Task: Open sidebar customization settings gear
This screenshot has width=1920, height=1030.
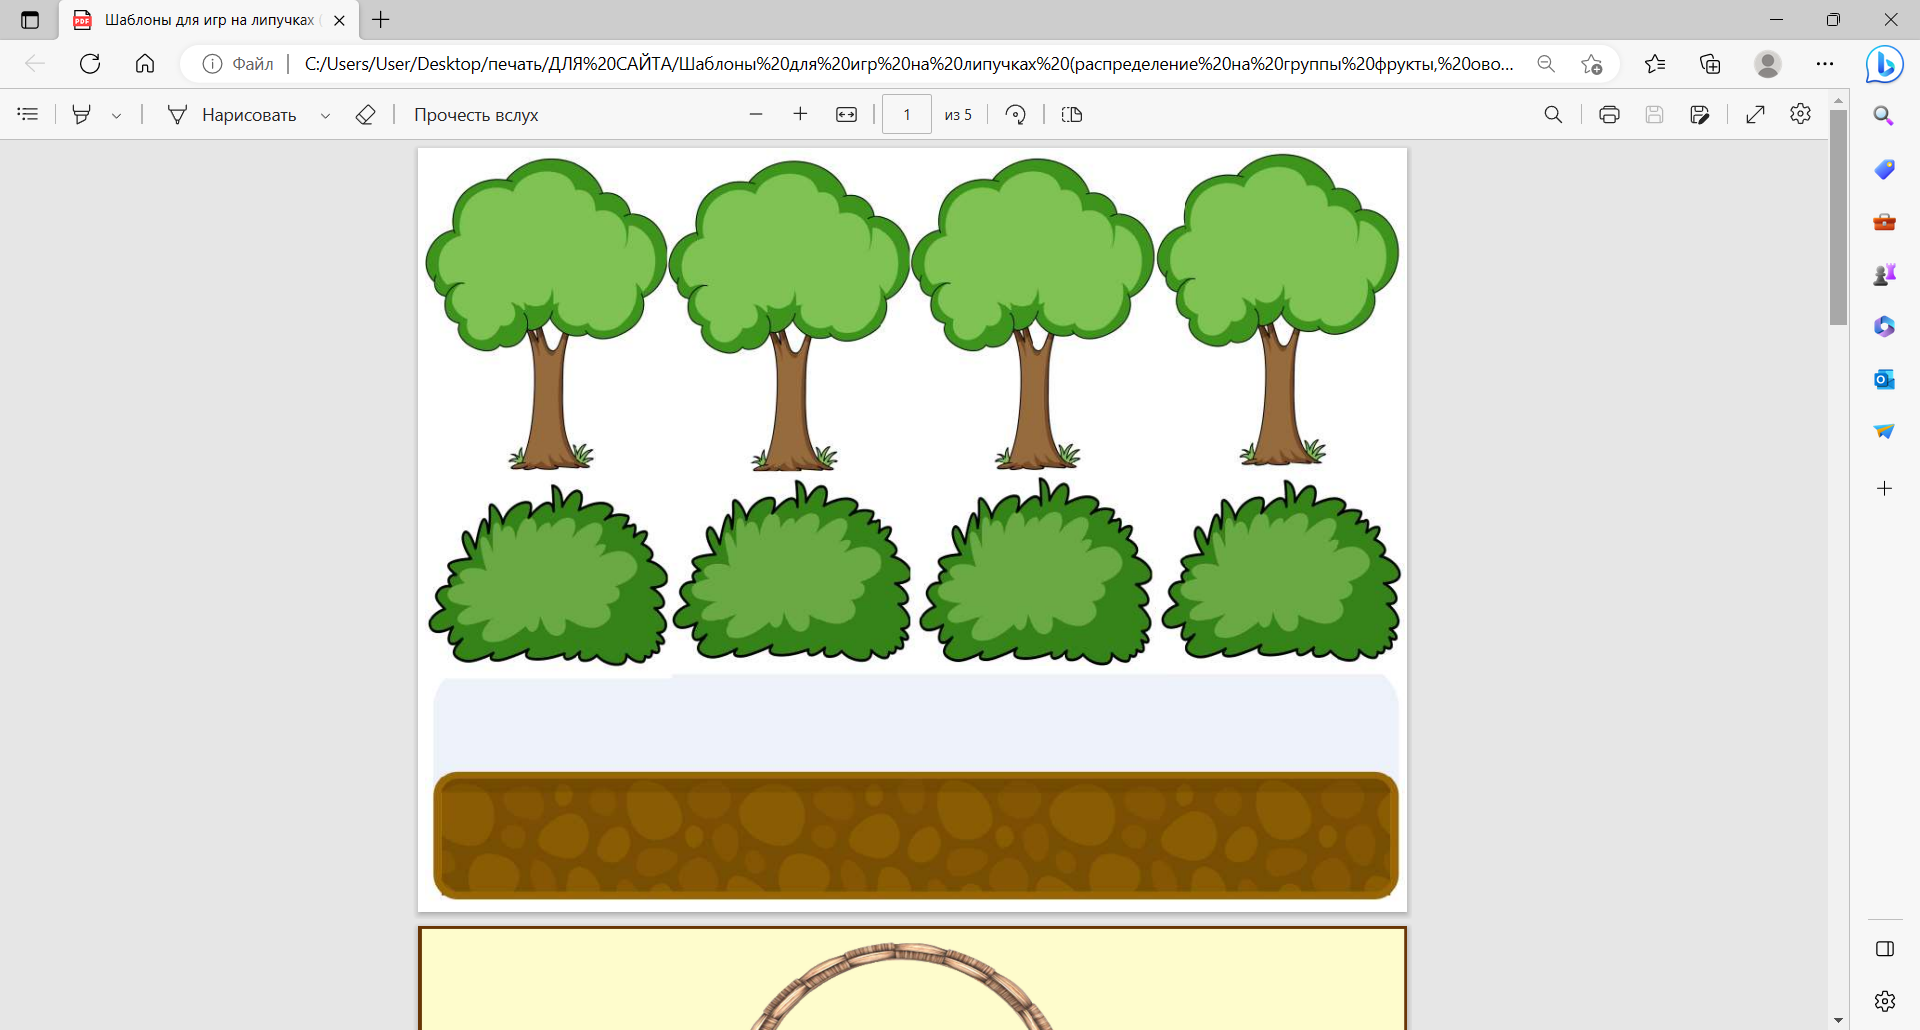Action: click(1885, 1001)
